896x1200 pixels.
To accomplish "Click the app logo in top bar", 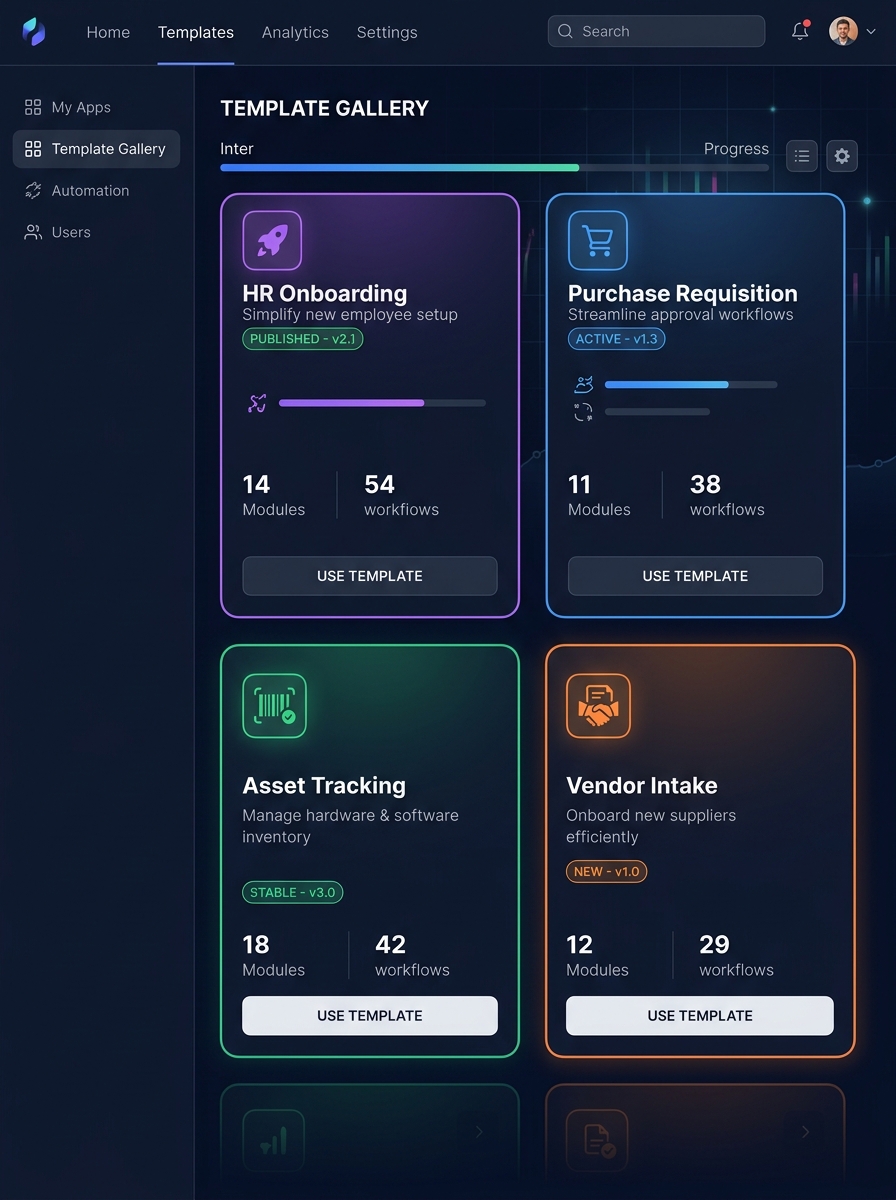I will tap(34, 32).
